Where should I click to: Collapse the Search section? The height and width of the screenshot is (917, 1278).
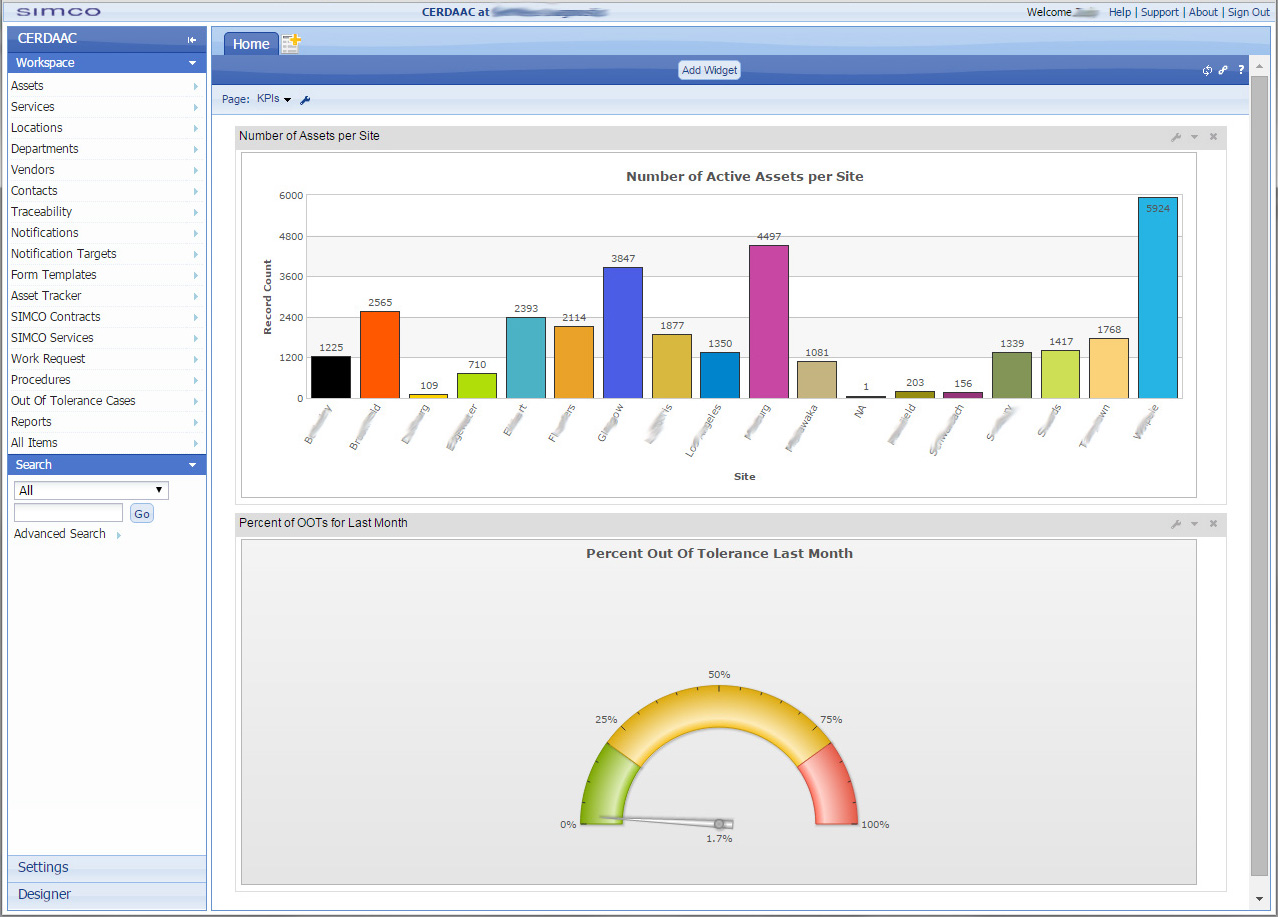(x=192, y=465)
